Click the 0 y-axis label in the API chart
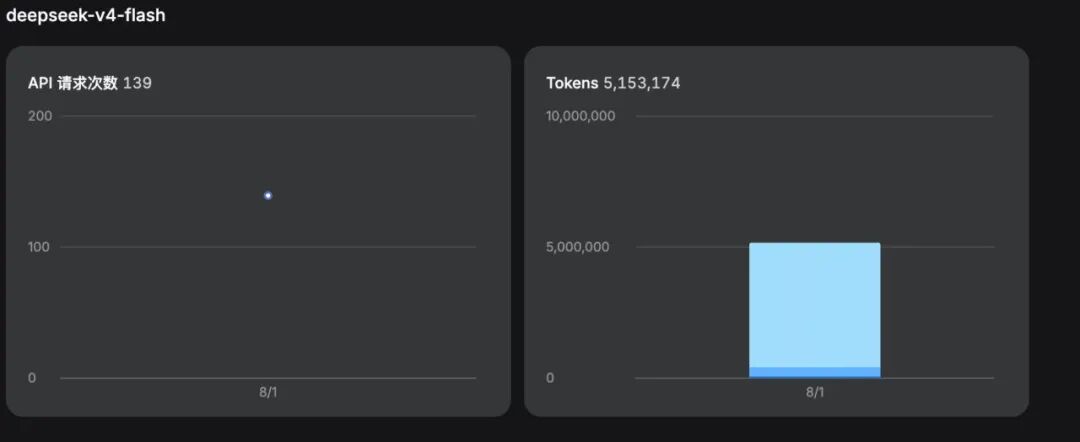This screenshot has width=1080, height=442. (x=32, y=378)
